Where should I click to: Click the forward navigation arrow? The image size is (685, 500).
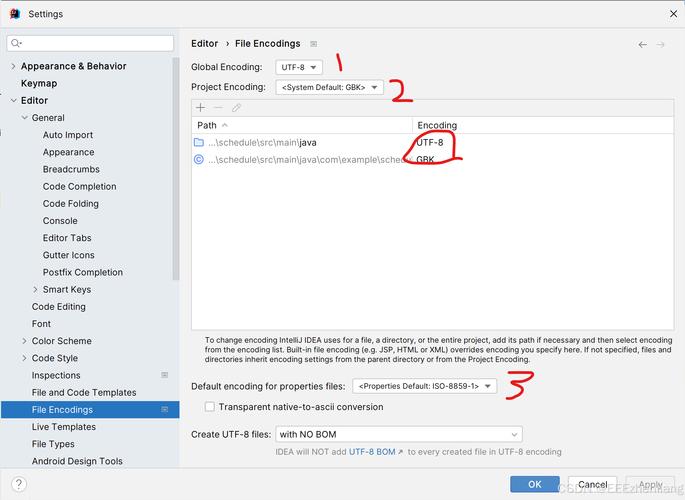click(x=661, y=44)
